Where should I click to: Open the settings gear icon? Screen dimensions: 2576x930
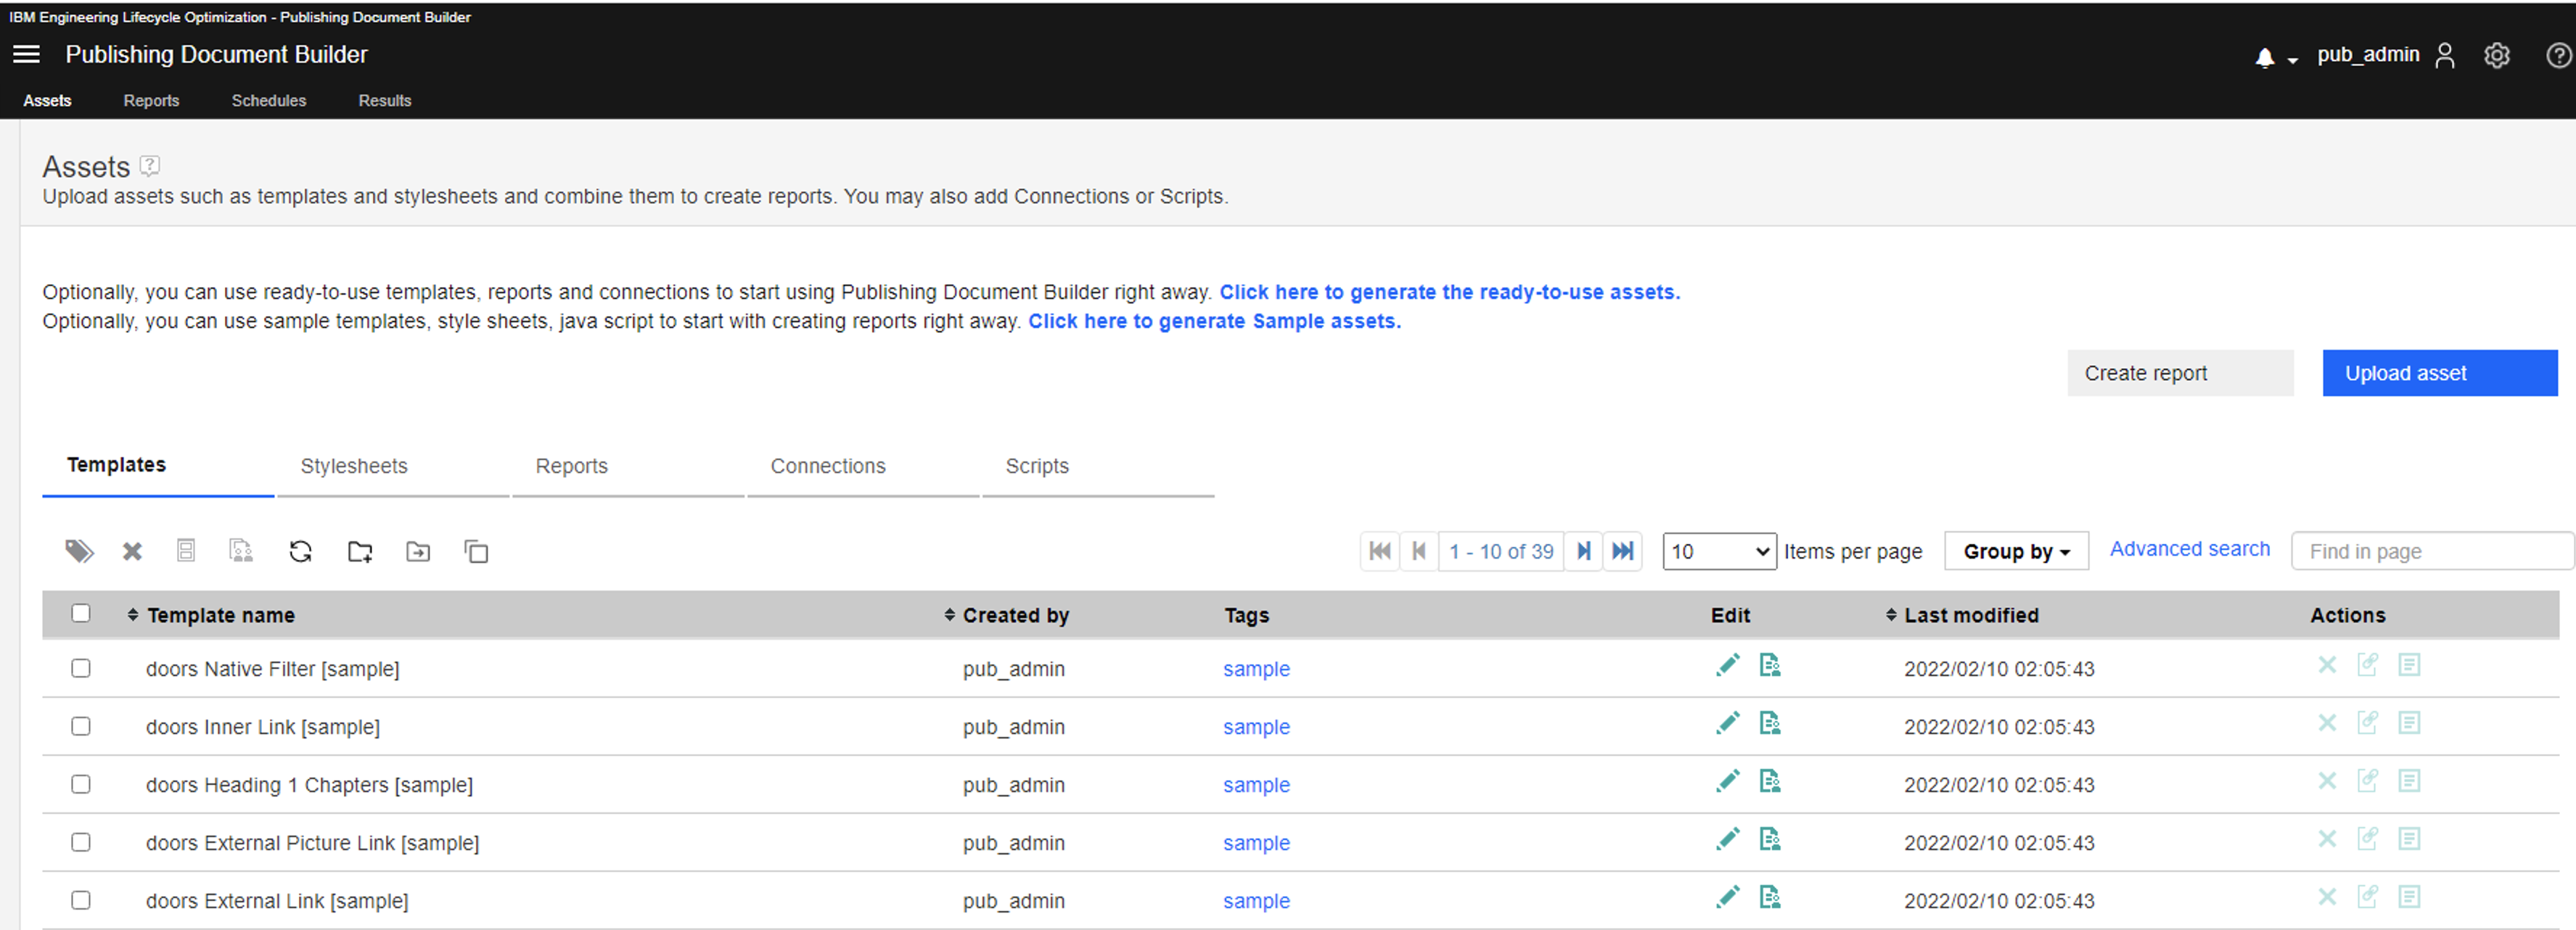pyautogui.click(x=2496, y=56)
